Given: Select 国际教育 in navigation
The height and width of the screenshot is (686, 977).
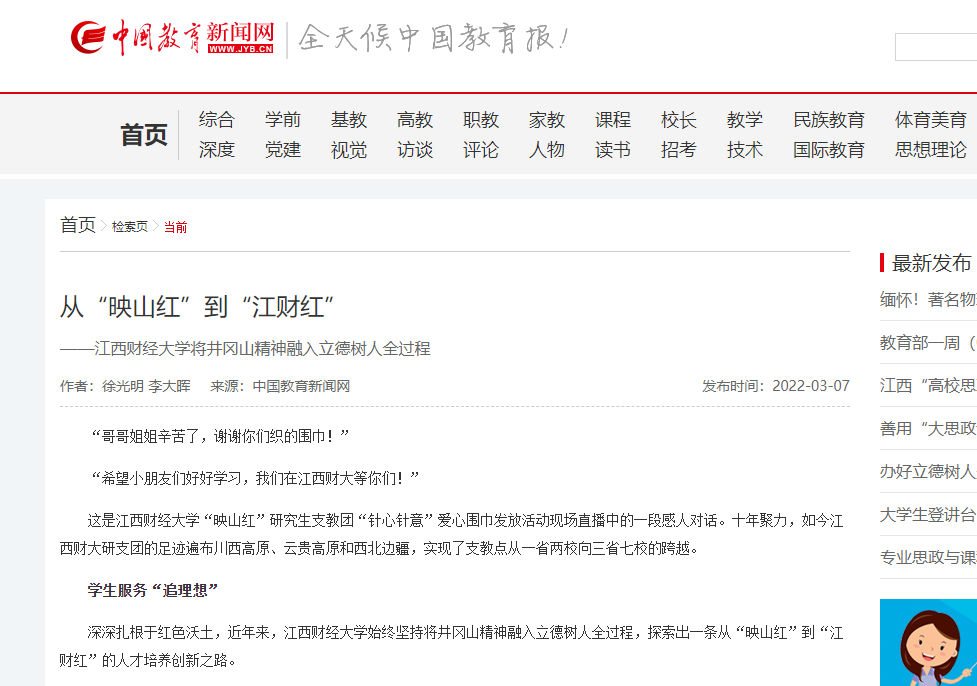Looking at the screenshot, I should click(828, 150).
